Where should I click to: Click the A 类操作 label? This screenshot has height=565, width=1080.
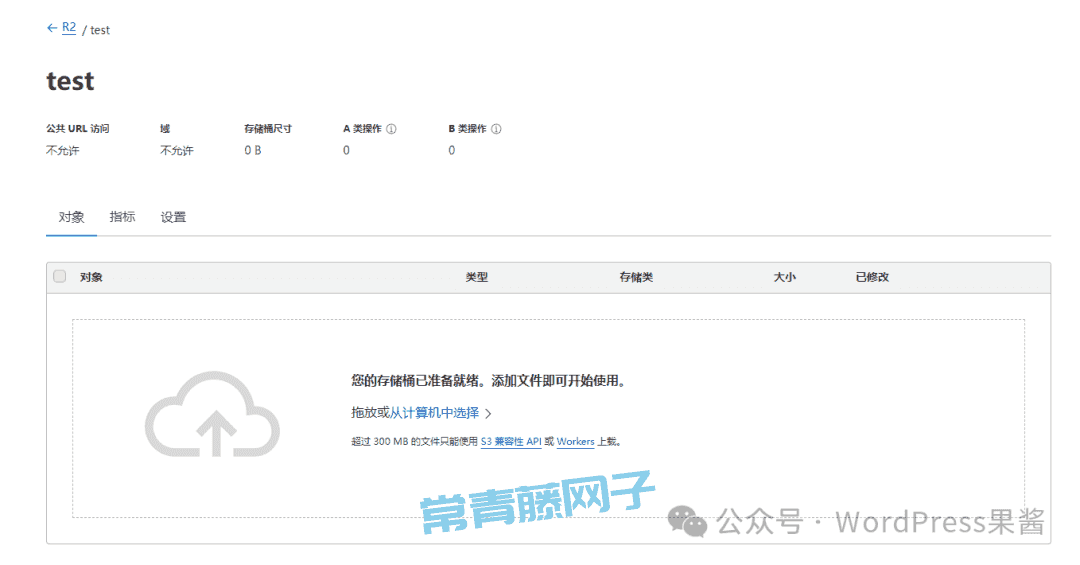point(362,129)
